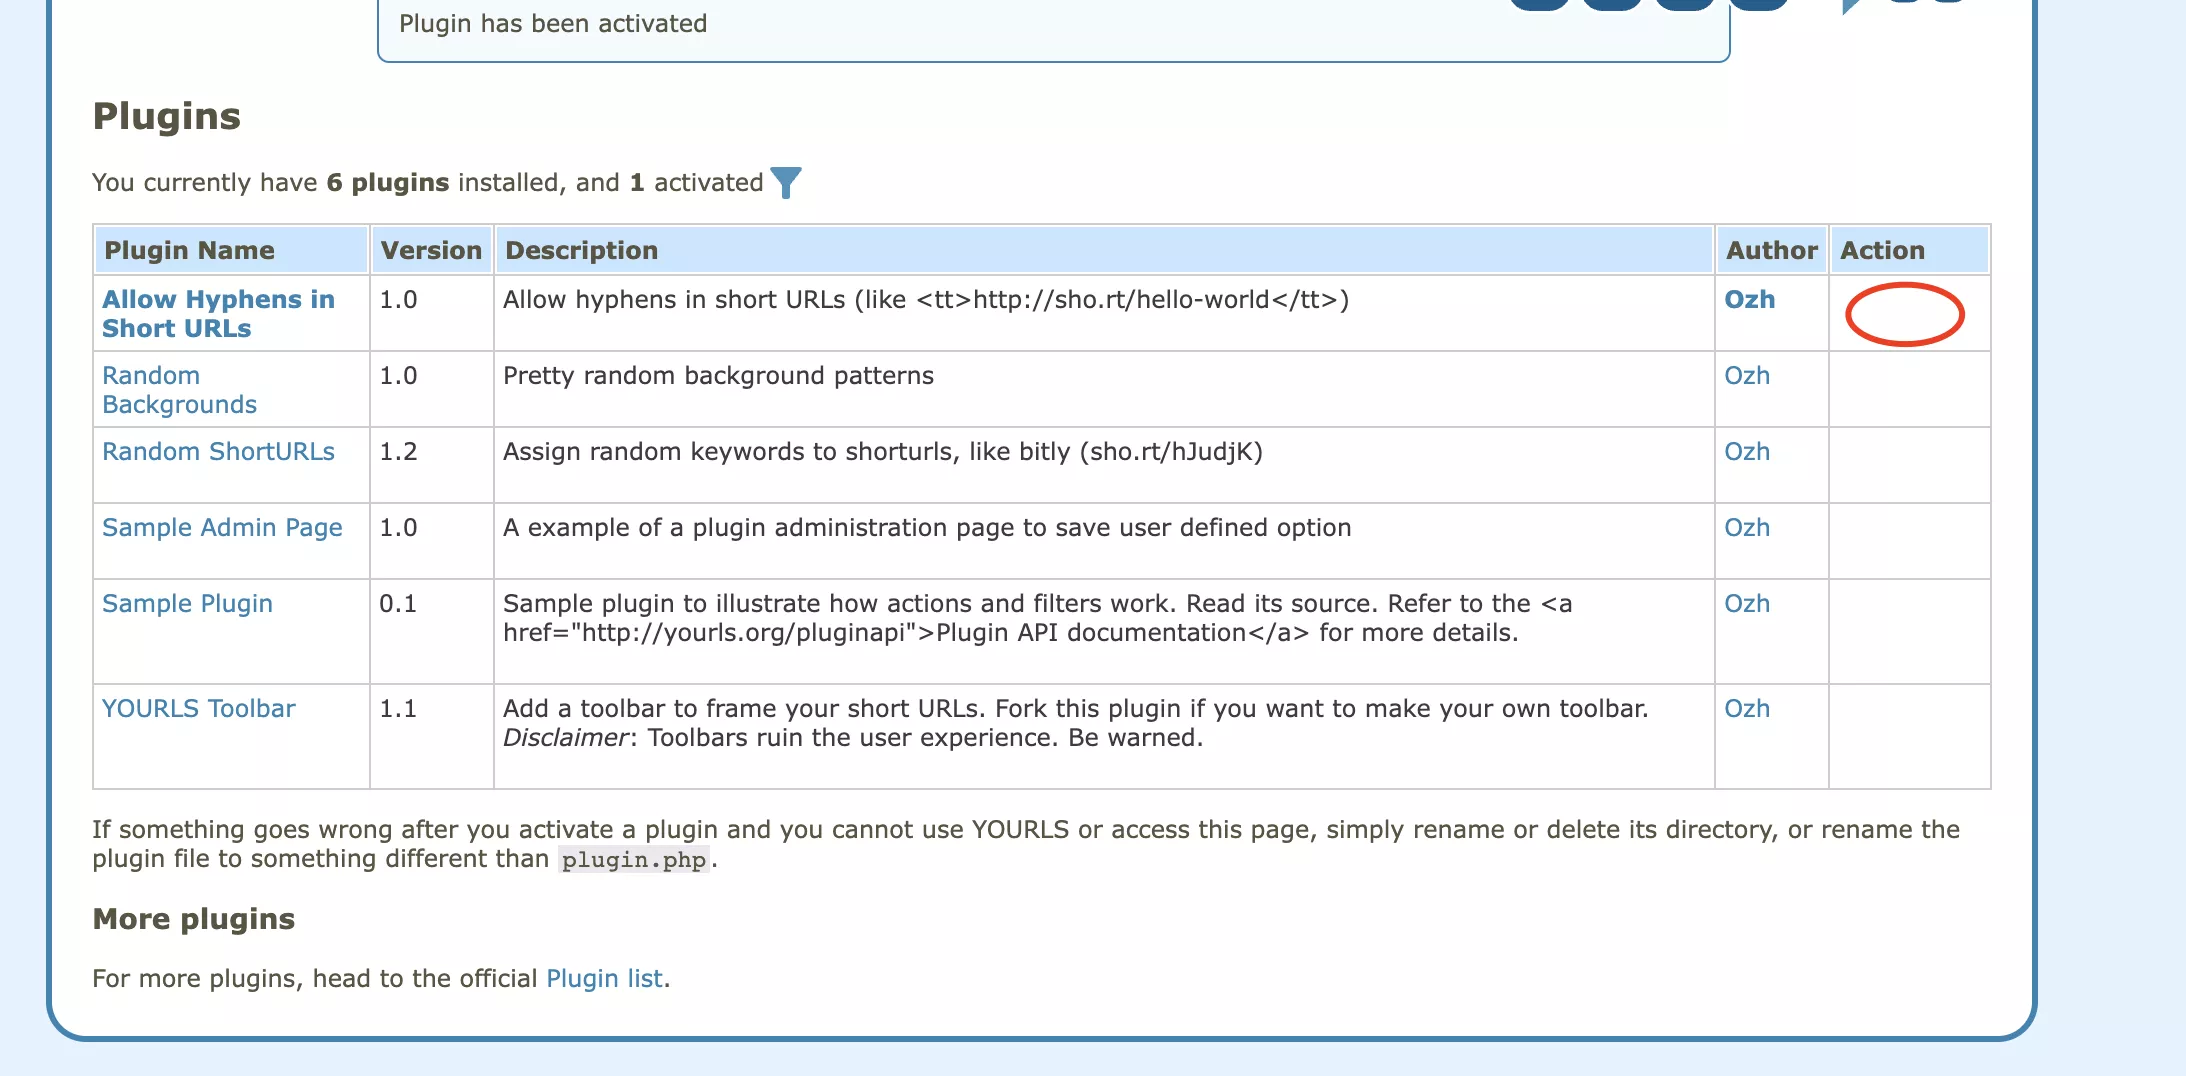Click inside the red circled Action cell
2186x1076 pixels.
click(x=1904, y=315)
